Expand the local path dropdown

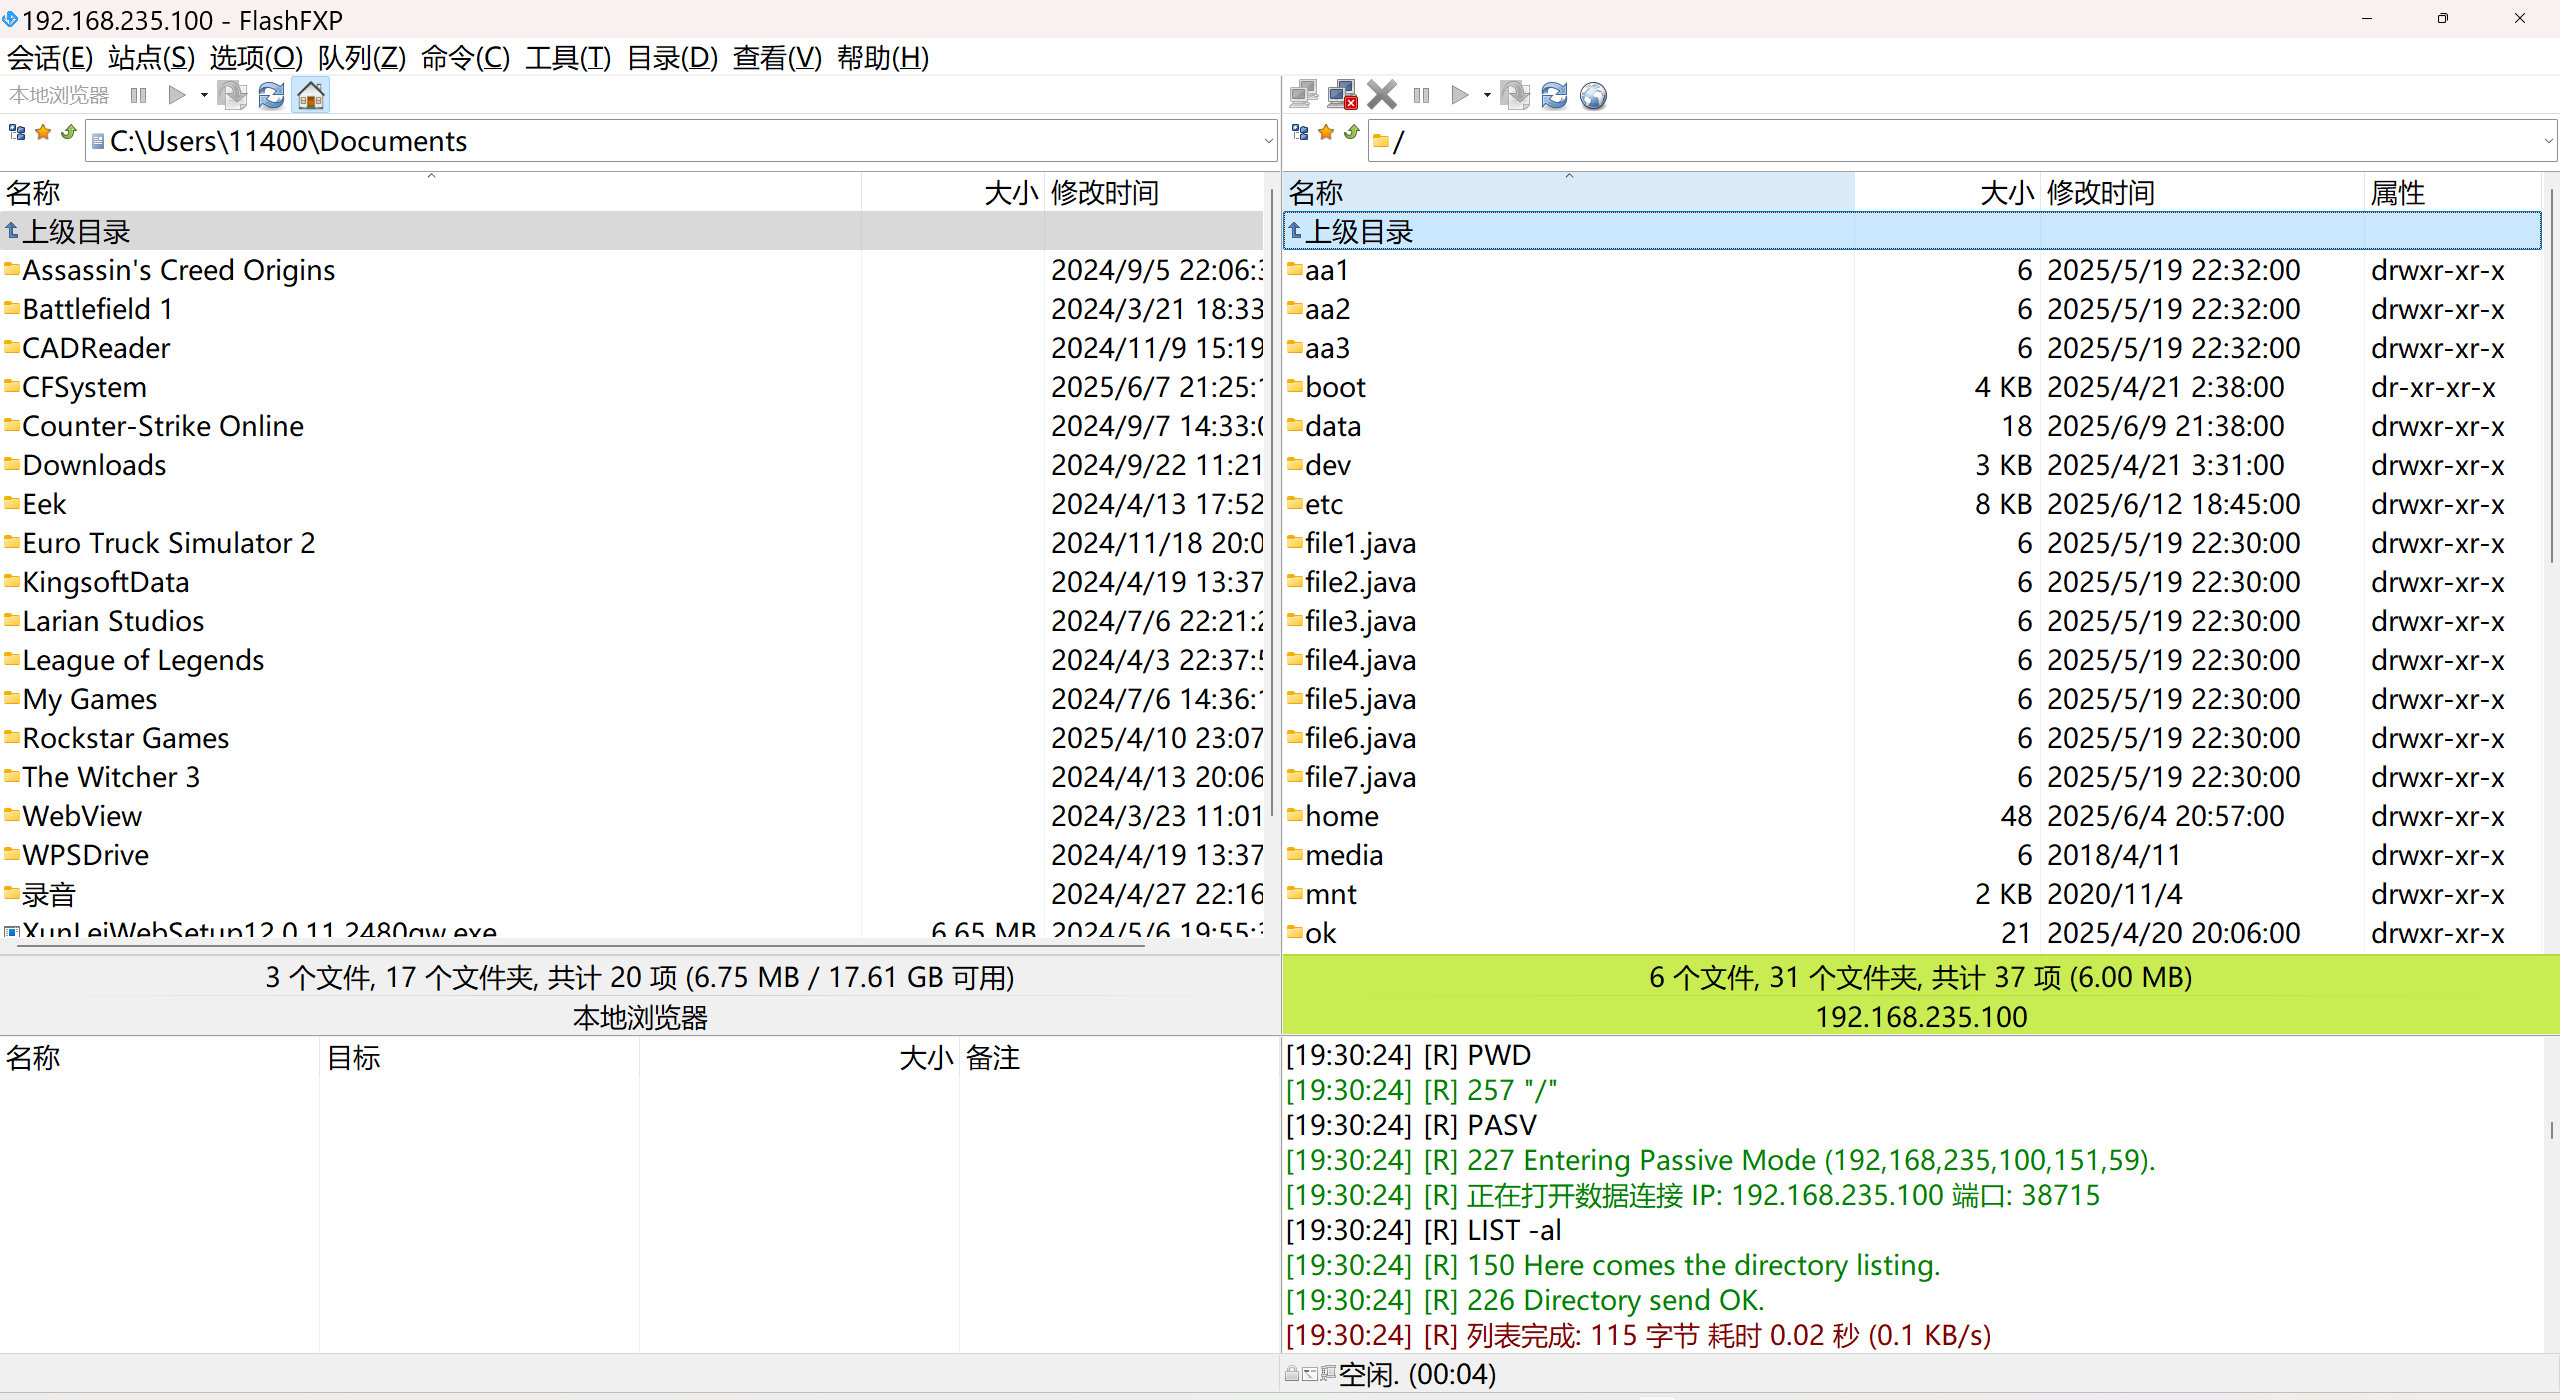pyautogui.click(x=1268, y=141)
